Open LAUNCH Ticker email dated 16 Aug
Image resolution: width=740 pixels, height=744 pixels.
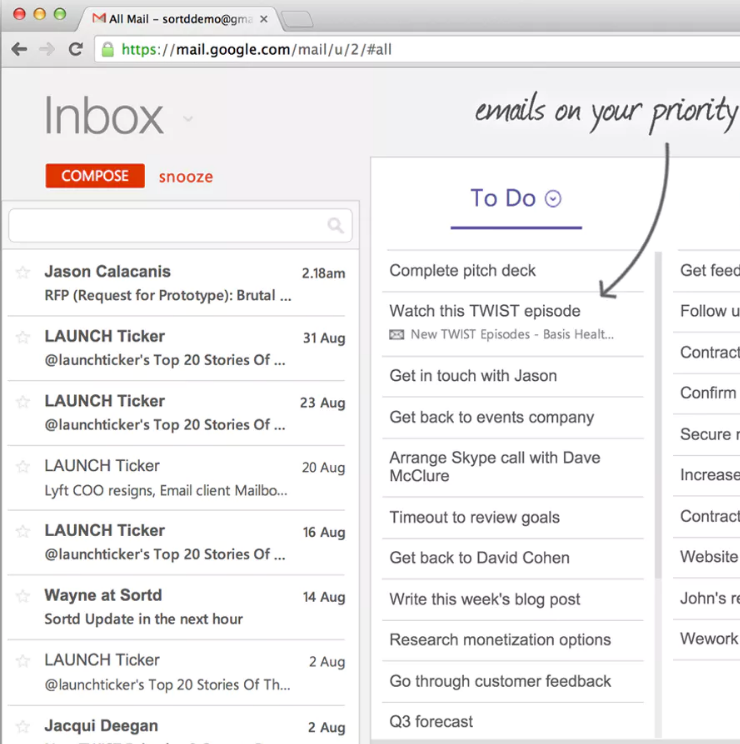coord(176,542)
